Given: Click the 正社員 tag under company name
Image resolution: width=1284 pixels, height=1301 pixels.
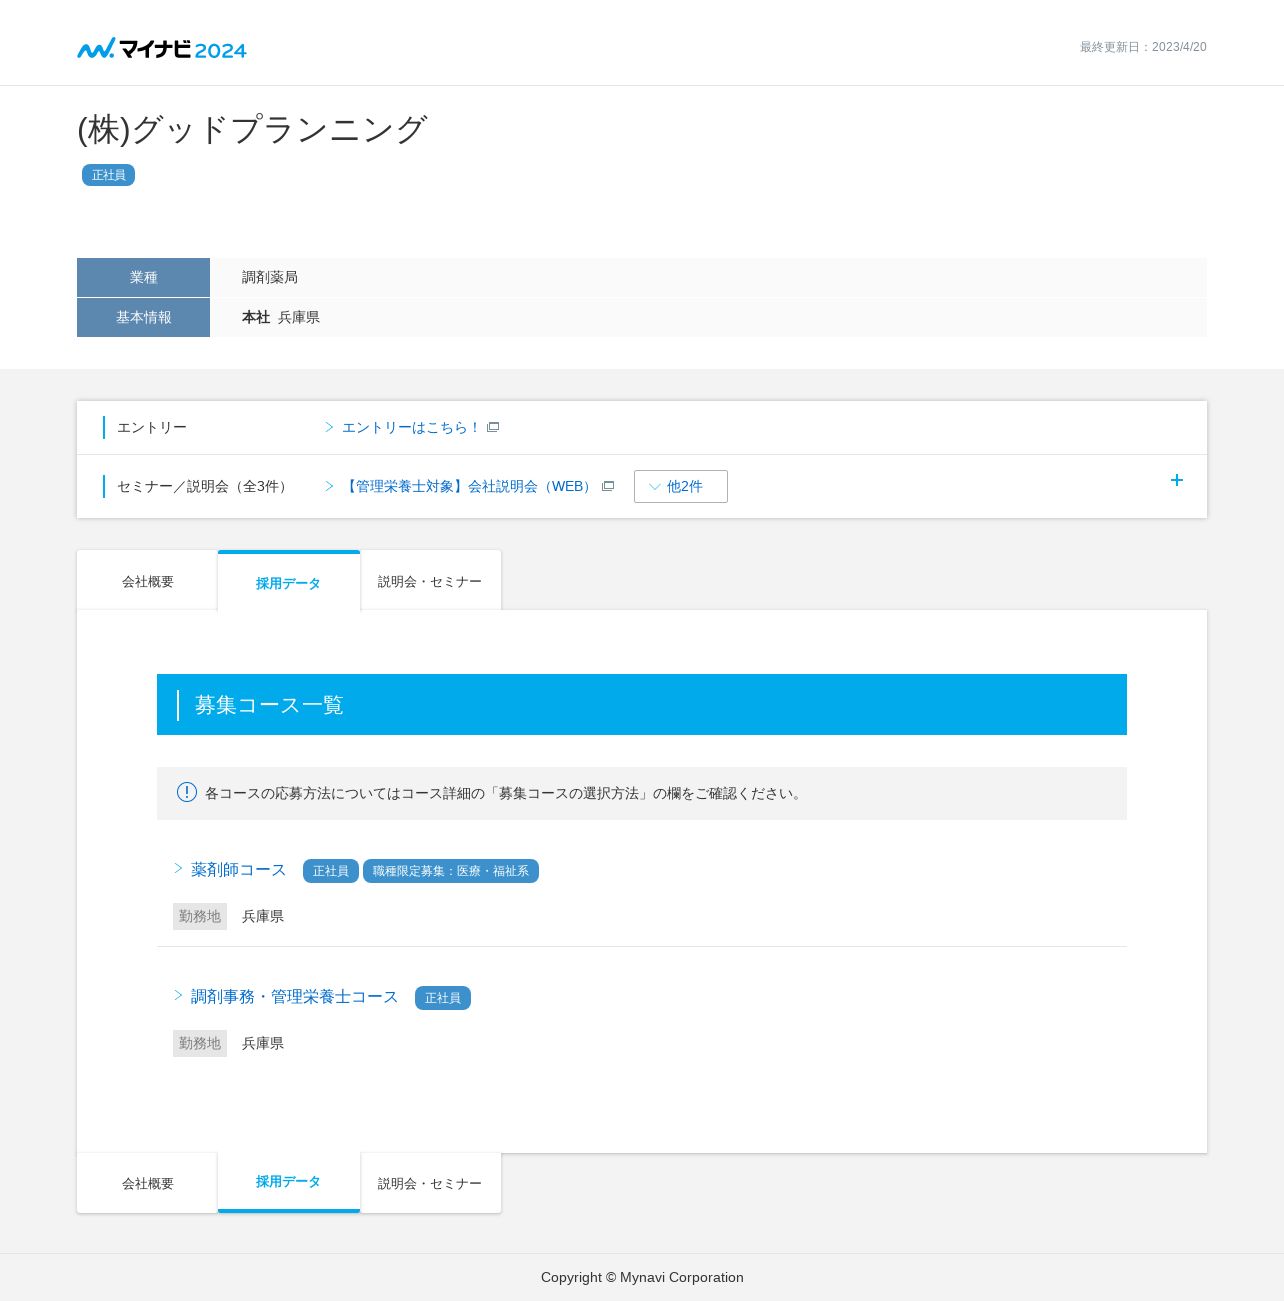Looking at the screenshot, I should 108,175.
